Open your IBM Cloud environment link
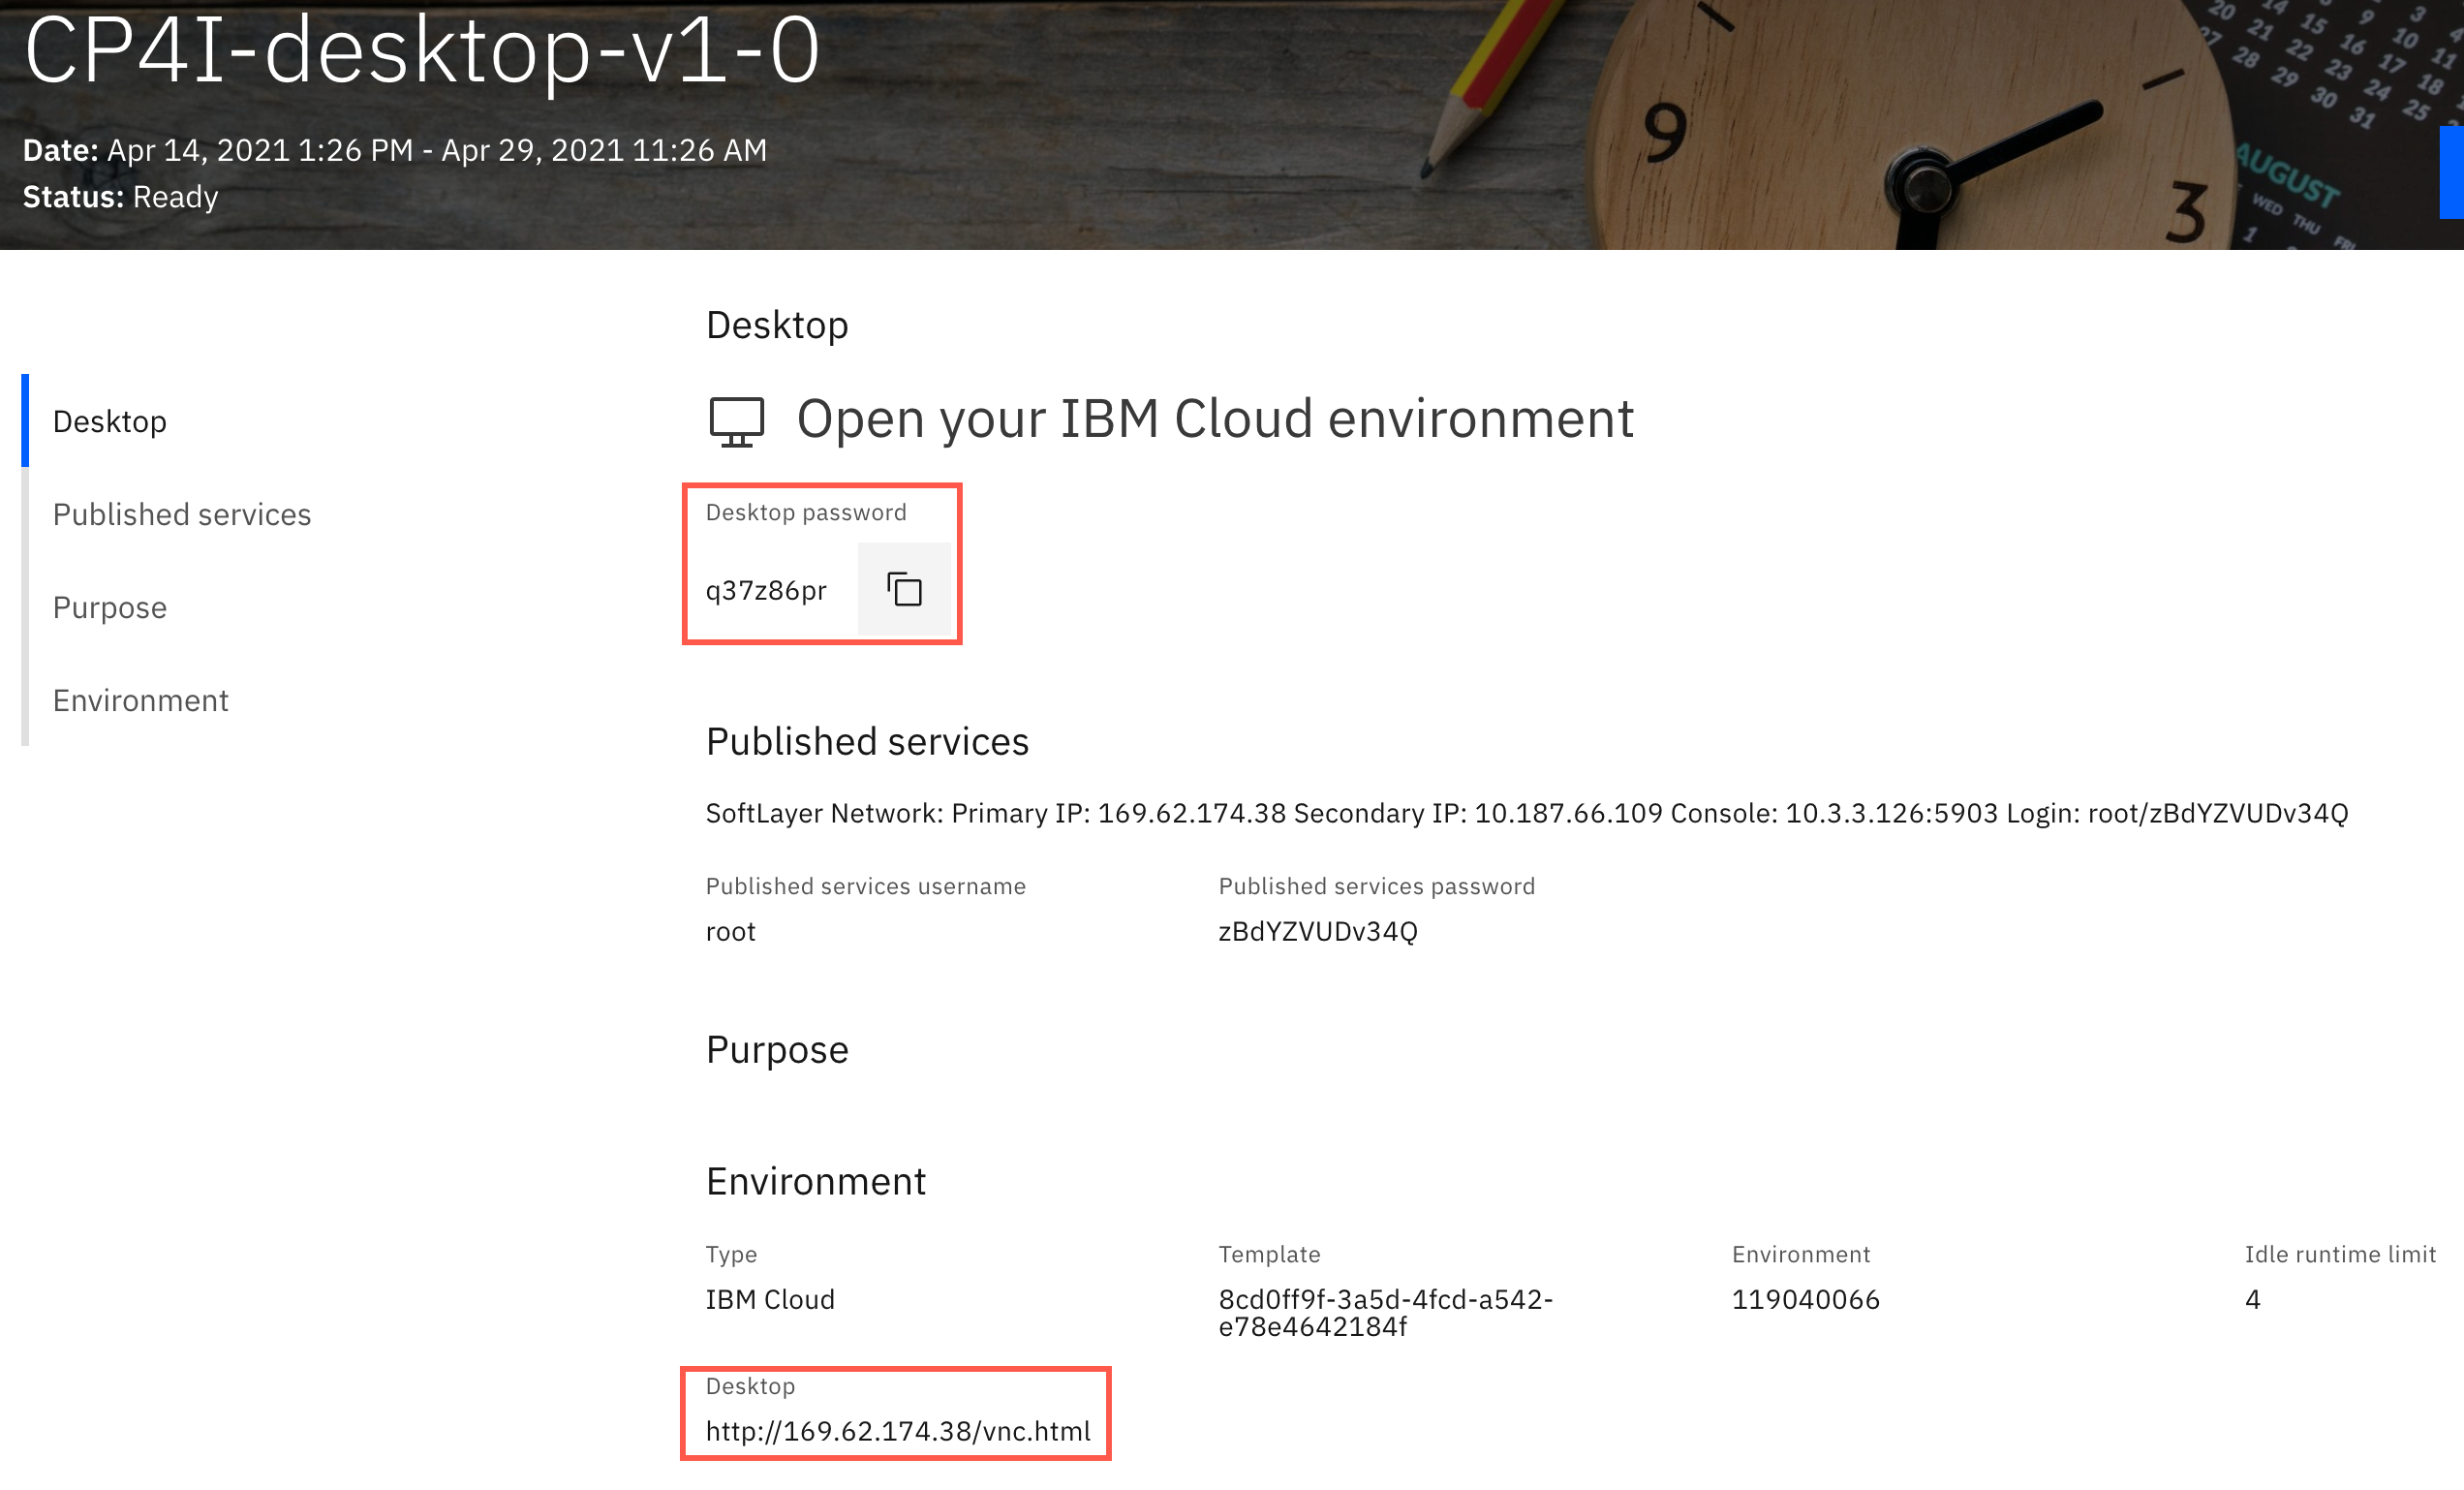 (1215, 418)
